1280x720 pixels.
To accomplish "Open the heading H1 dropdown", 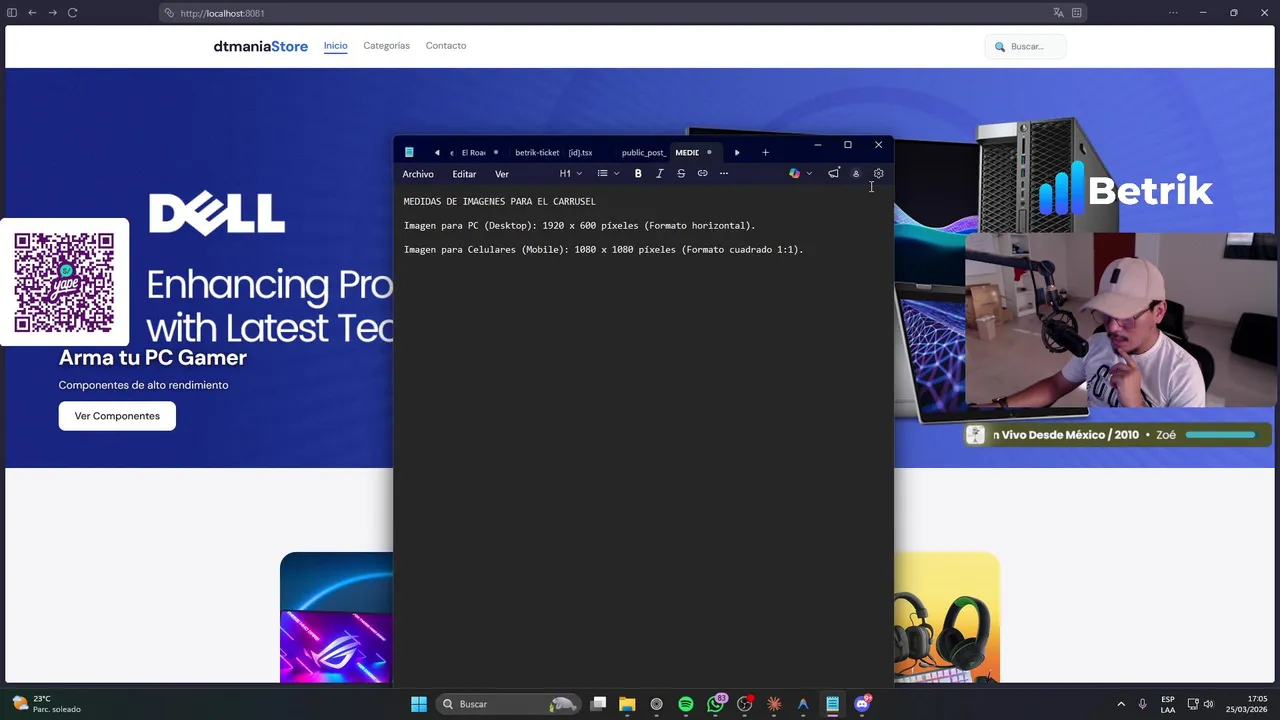I will point(571,174).
